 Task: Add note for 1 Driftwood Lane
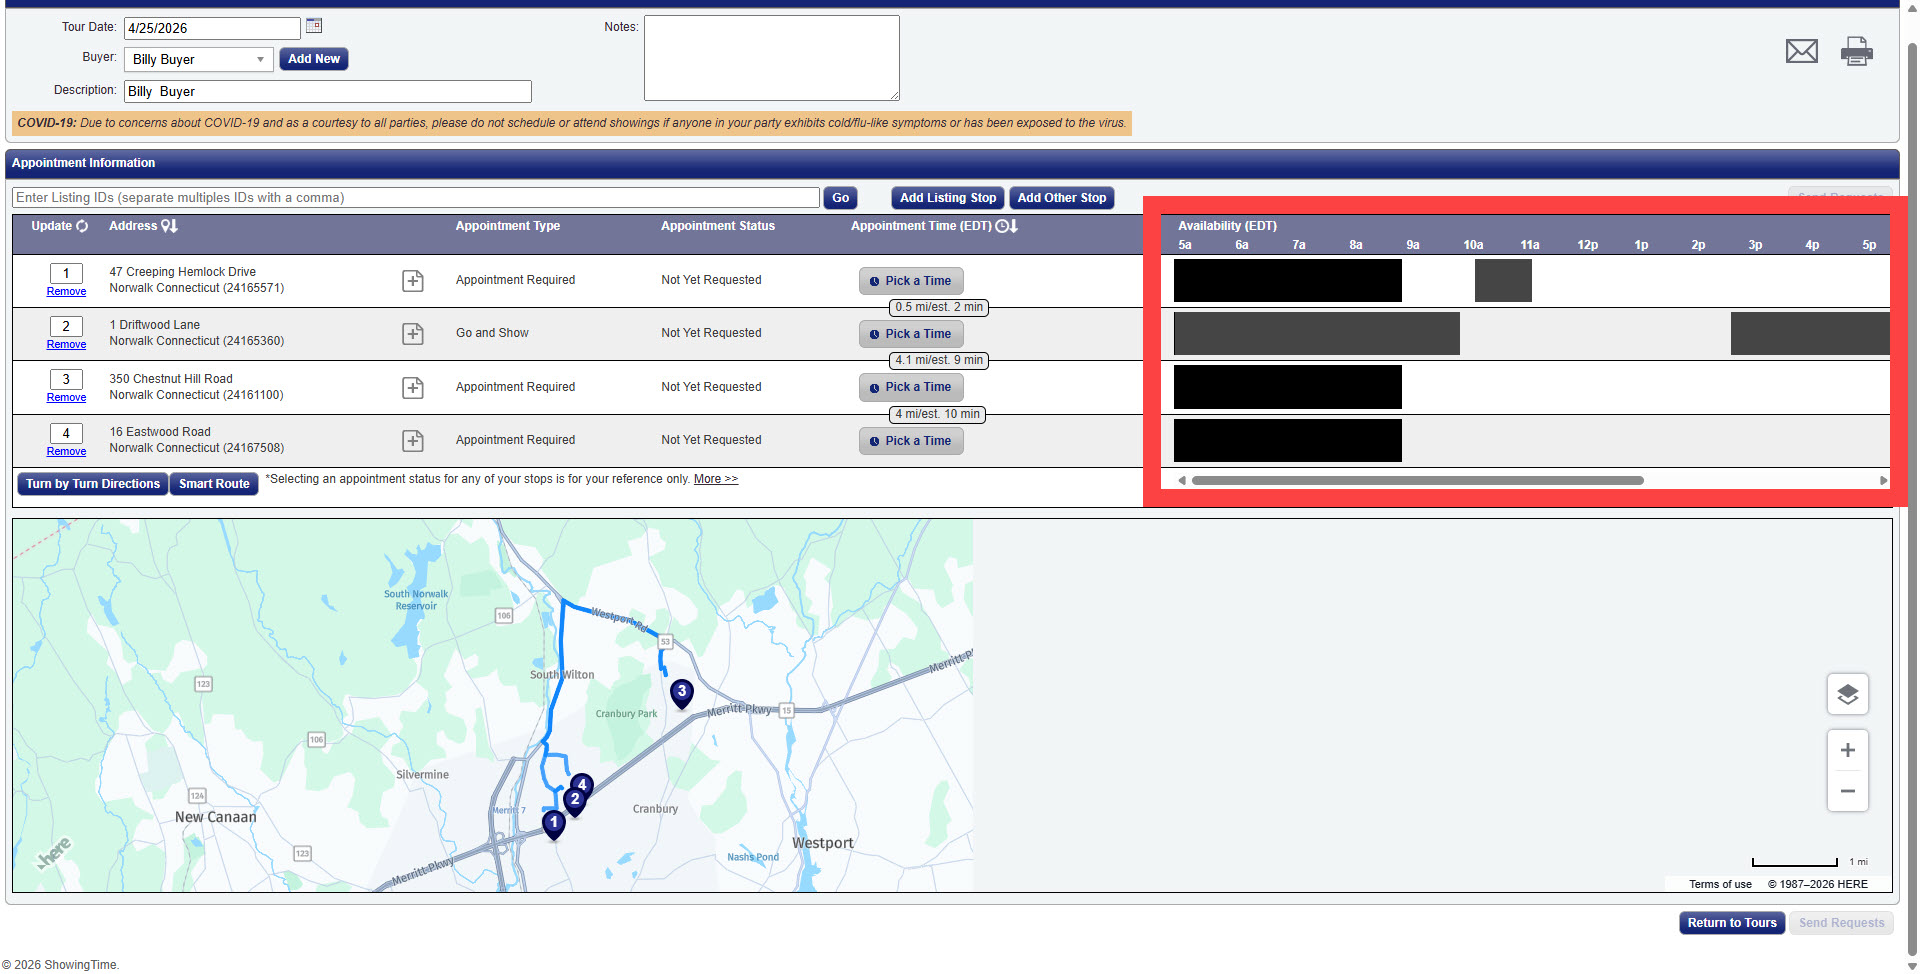(x=413, y=334)
